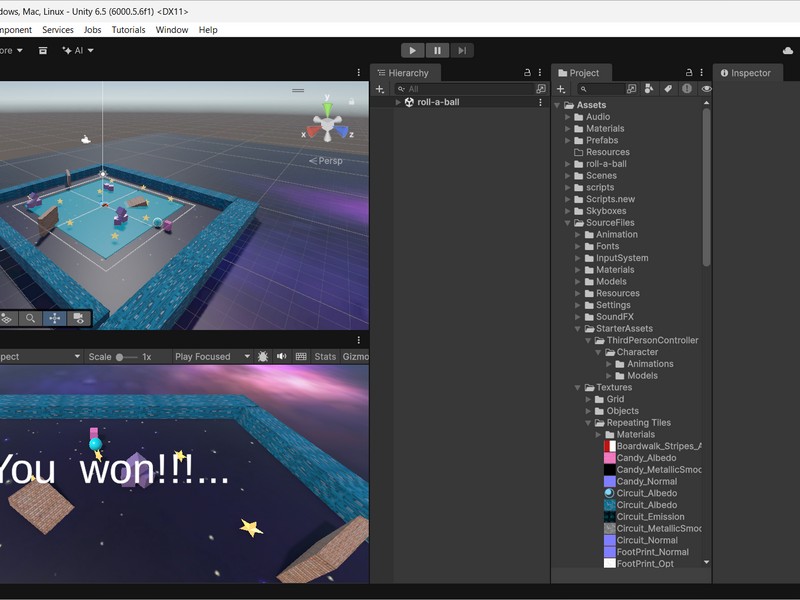Toggle Project panel lock

pyautogui.click(x=689, y=73)
